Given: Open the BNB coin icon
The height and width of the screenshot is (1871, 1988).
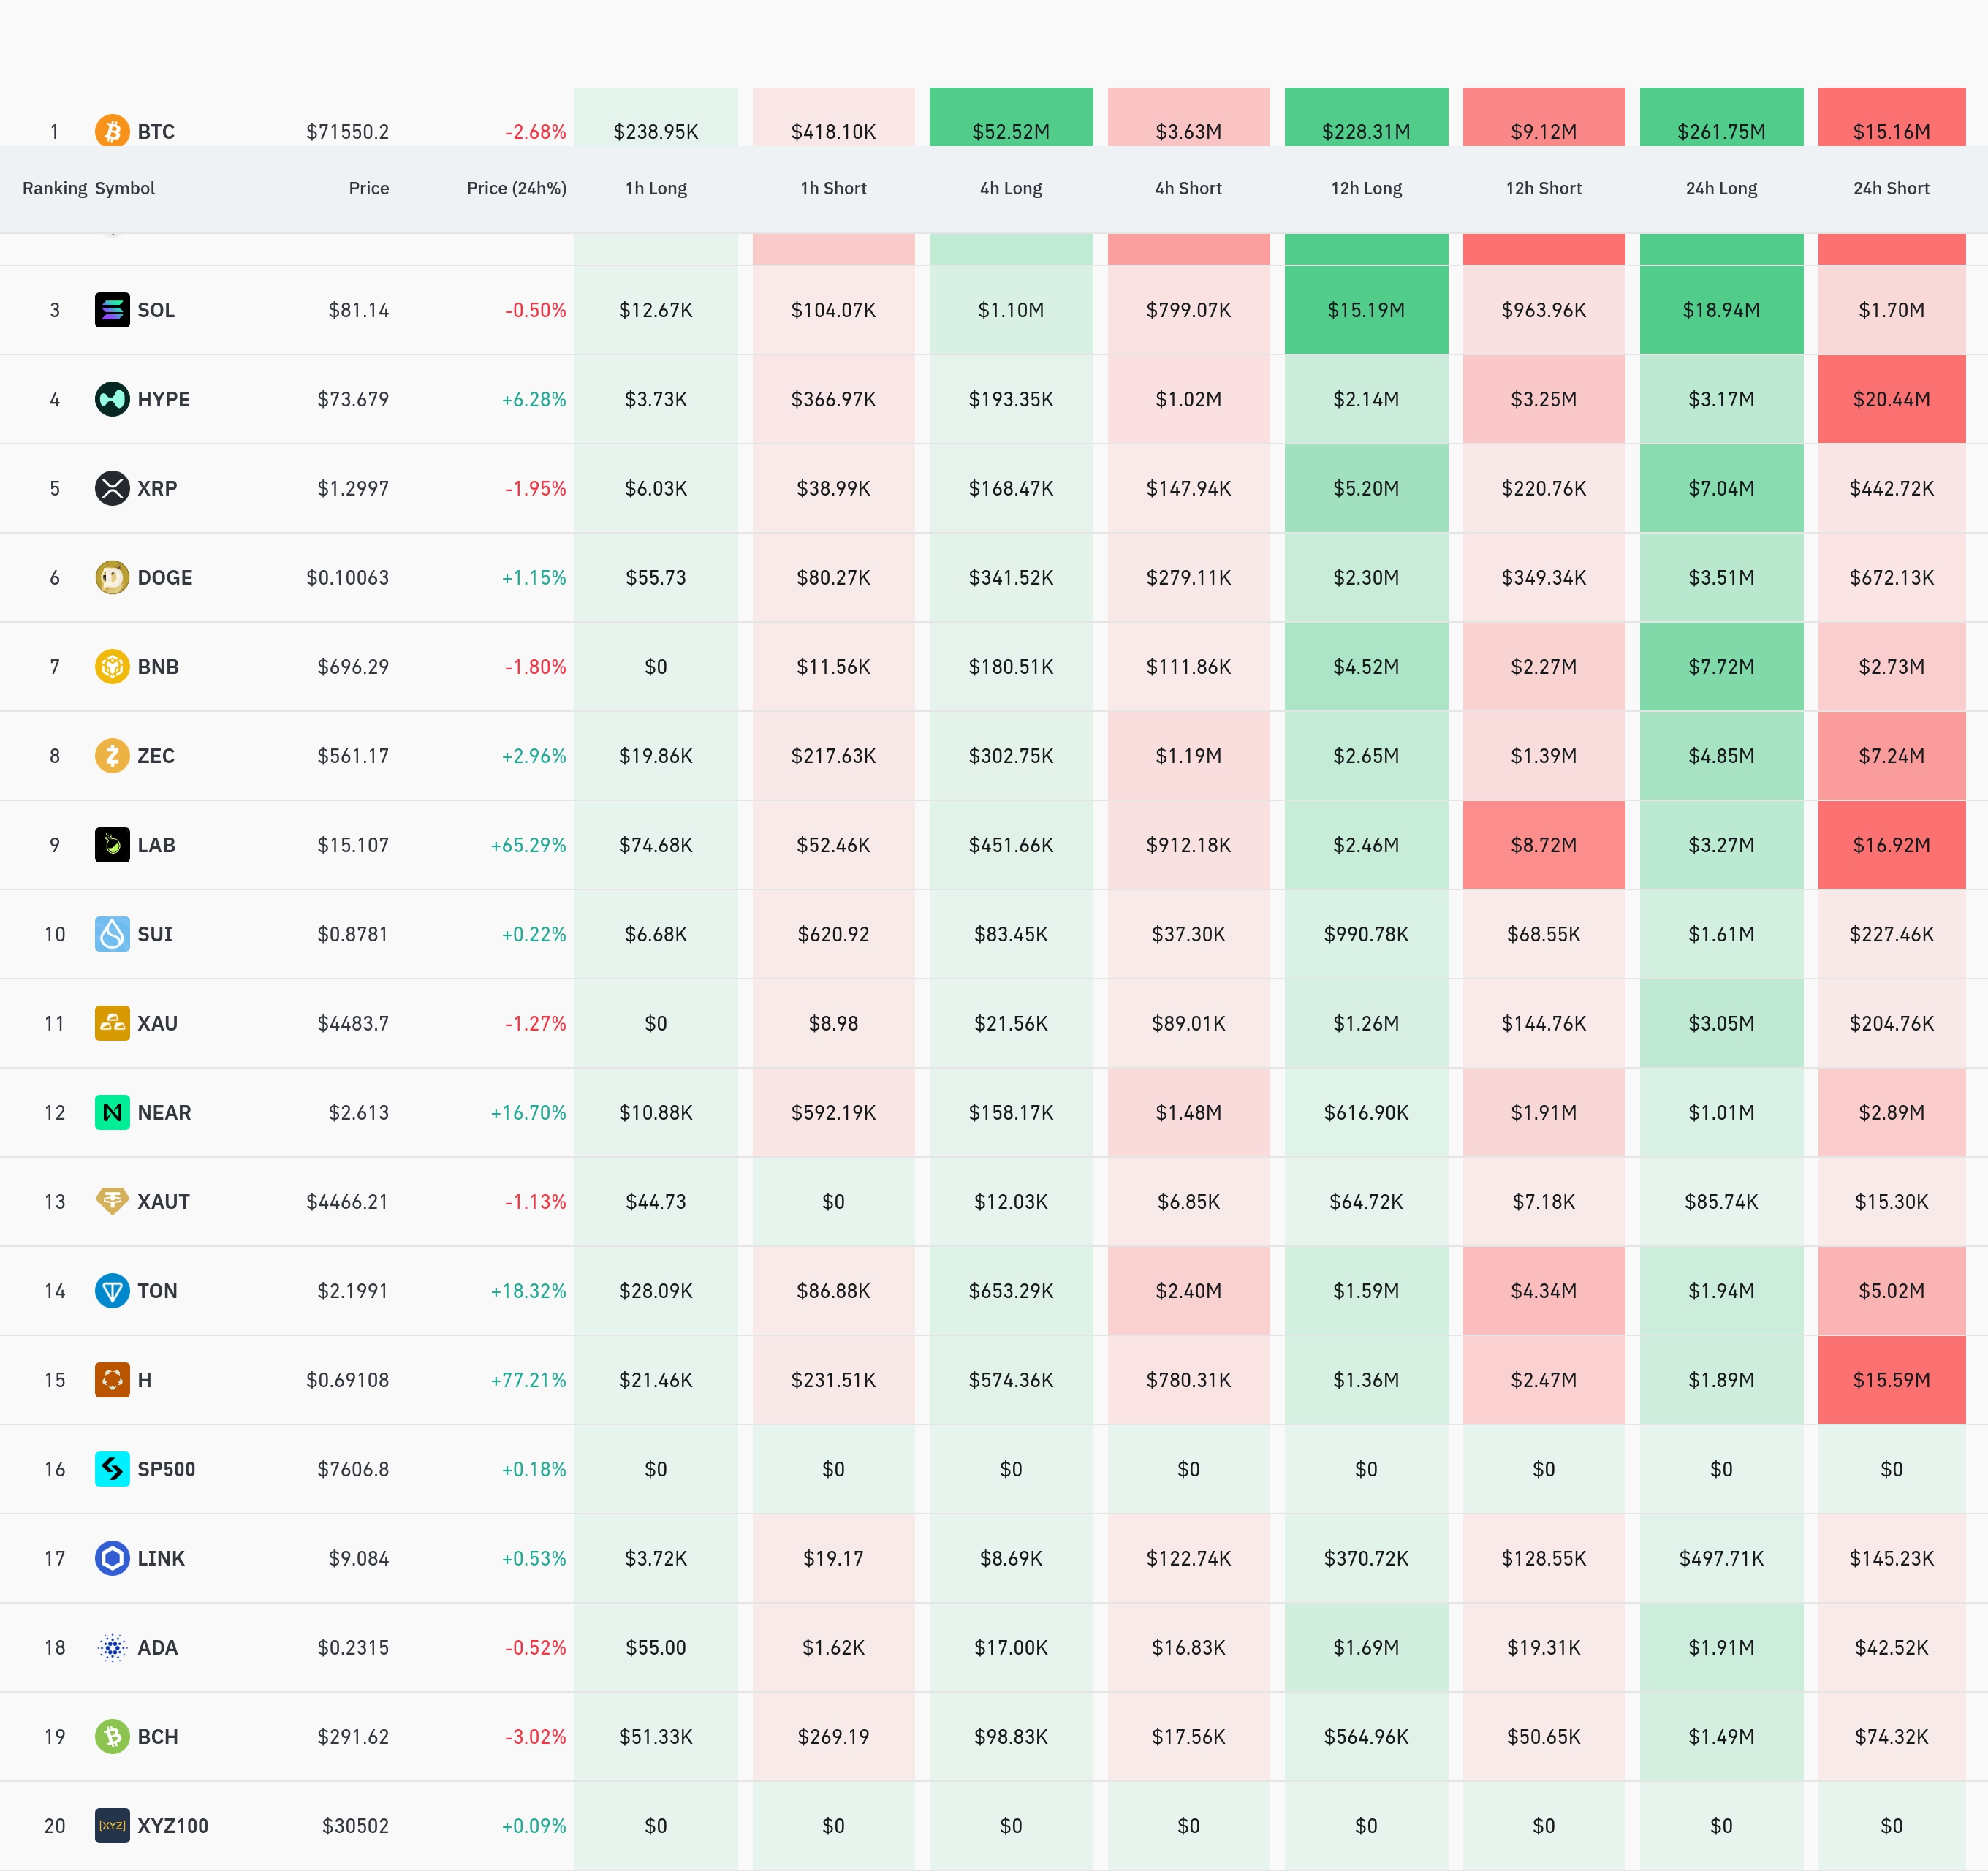Looking at the screenshot, I should point(112,666).
